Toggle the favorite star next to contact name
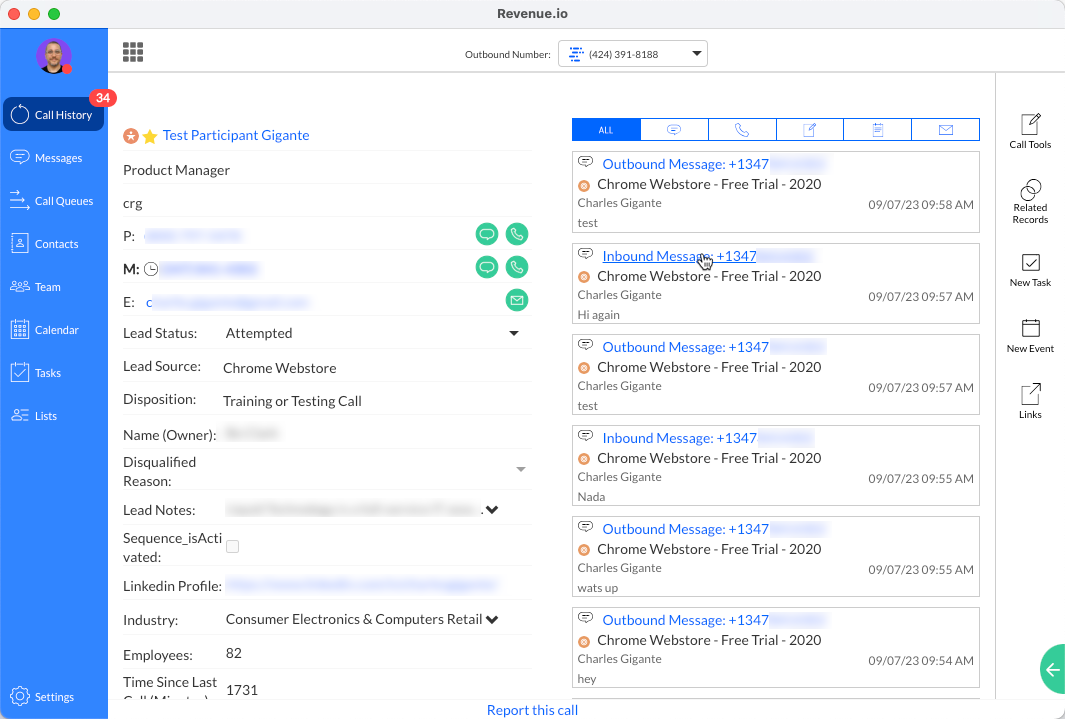Image resolution: width=1065 pixels, height=719 pixels. point(150,136)
